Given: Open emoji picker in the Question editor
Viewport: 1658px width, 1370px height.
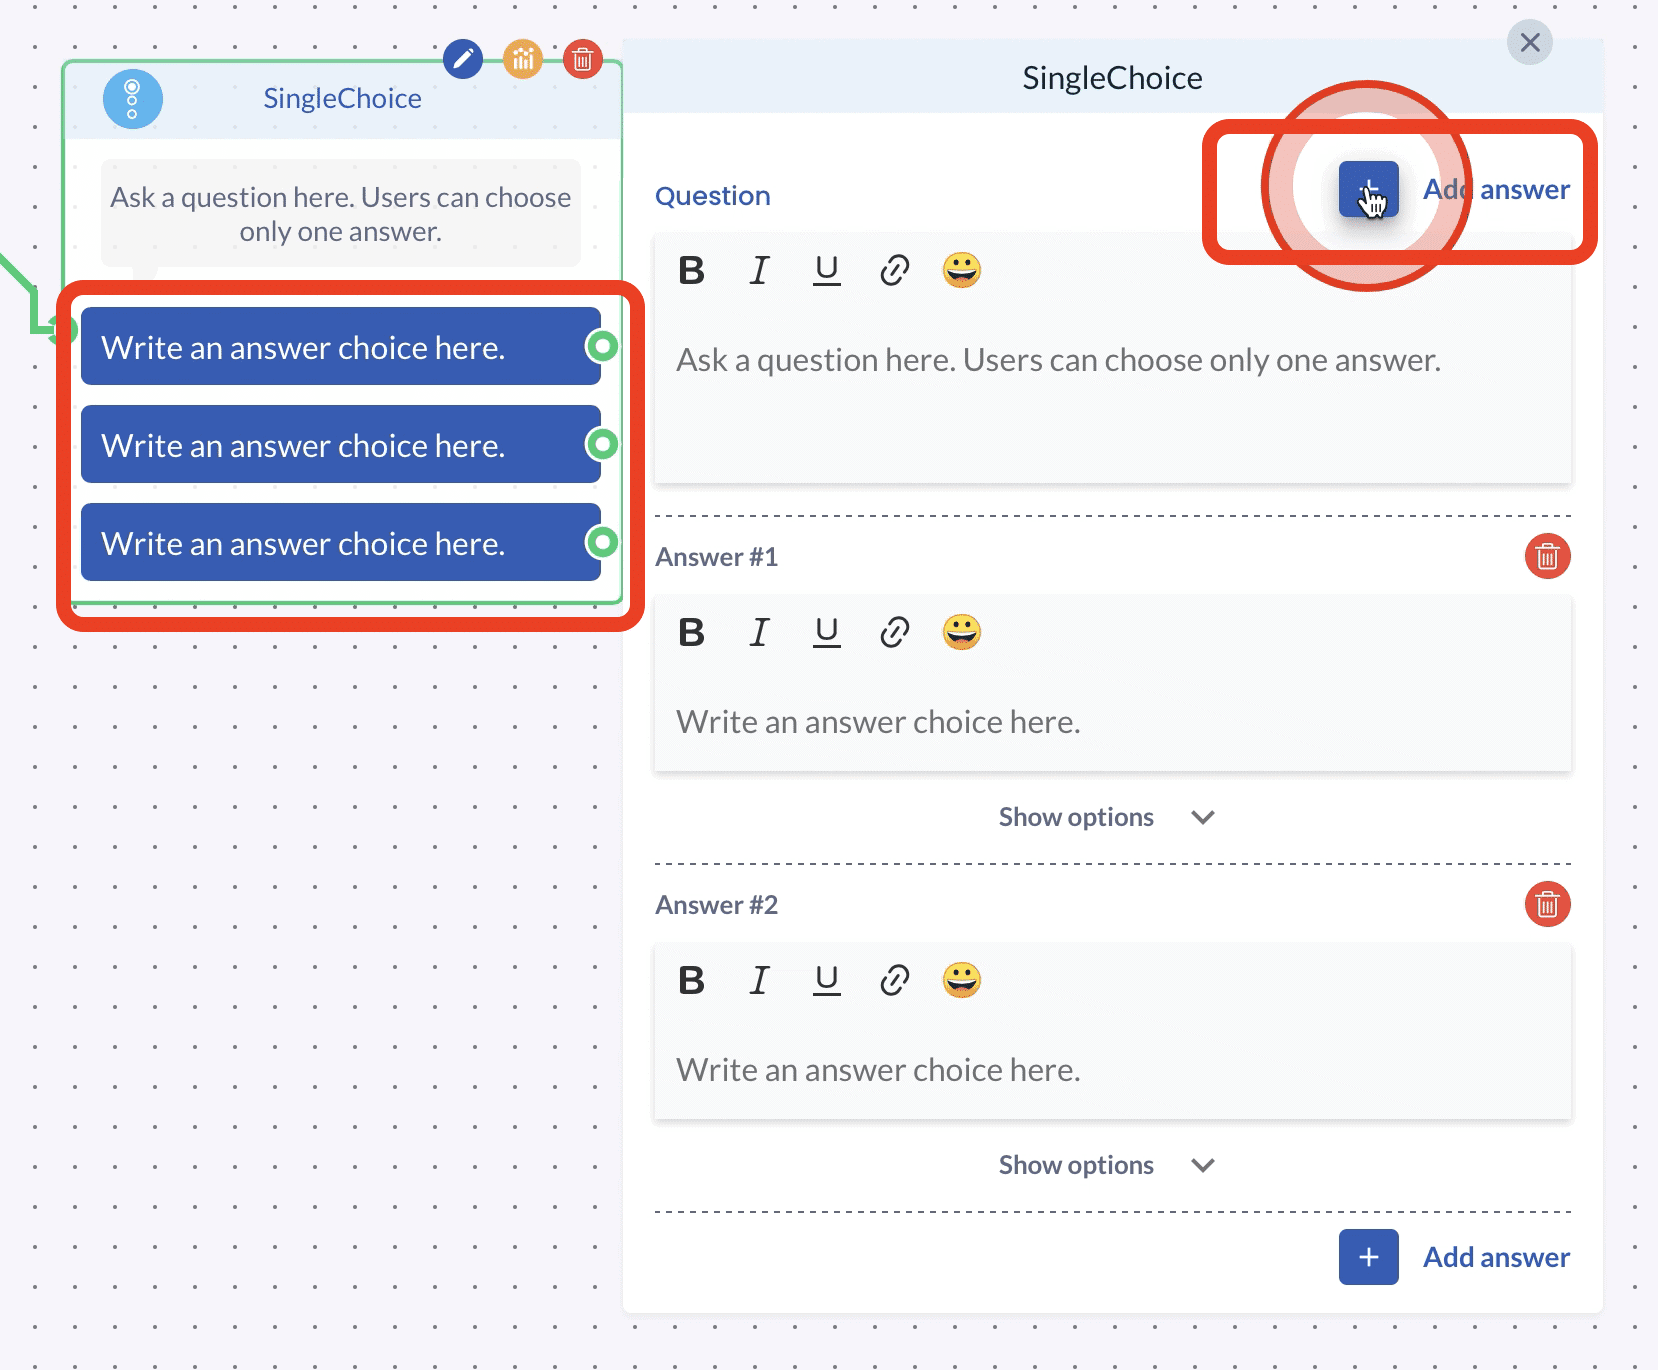Looking at the screenshot, I should tap(962, 270).
